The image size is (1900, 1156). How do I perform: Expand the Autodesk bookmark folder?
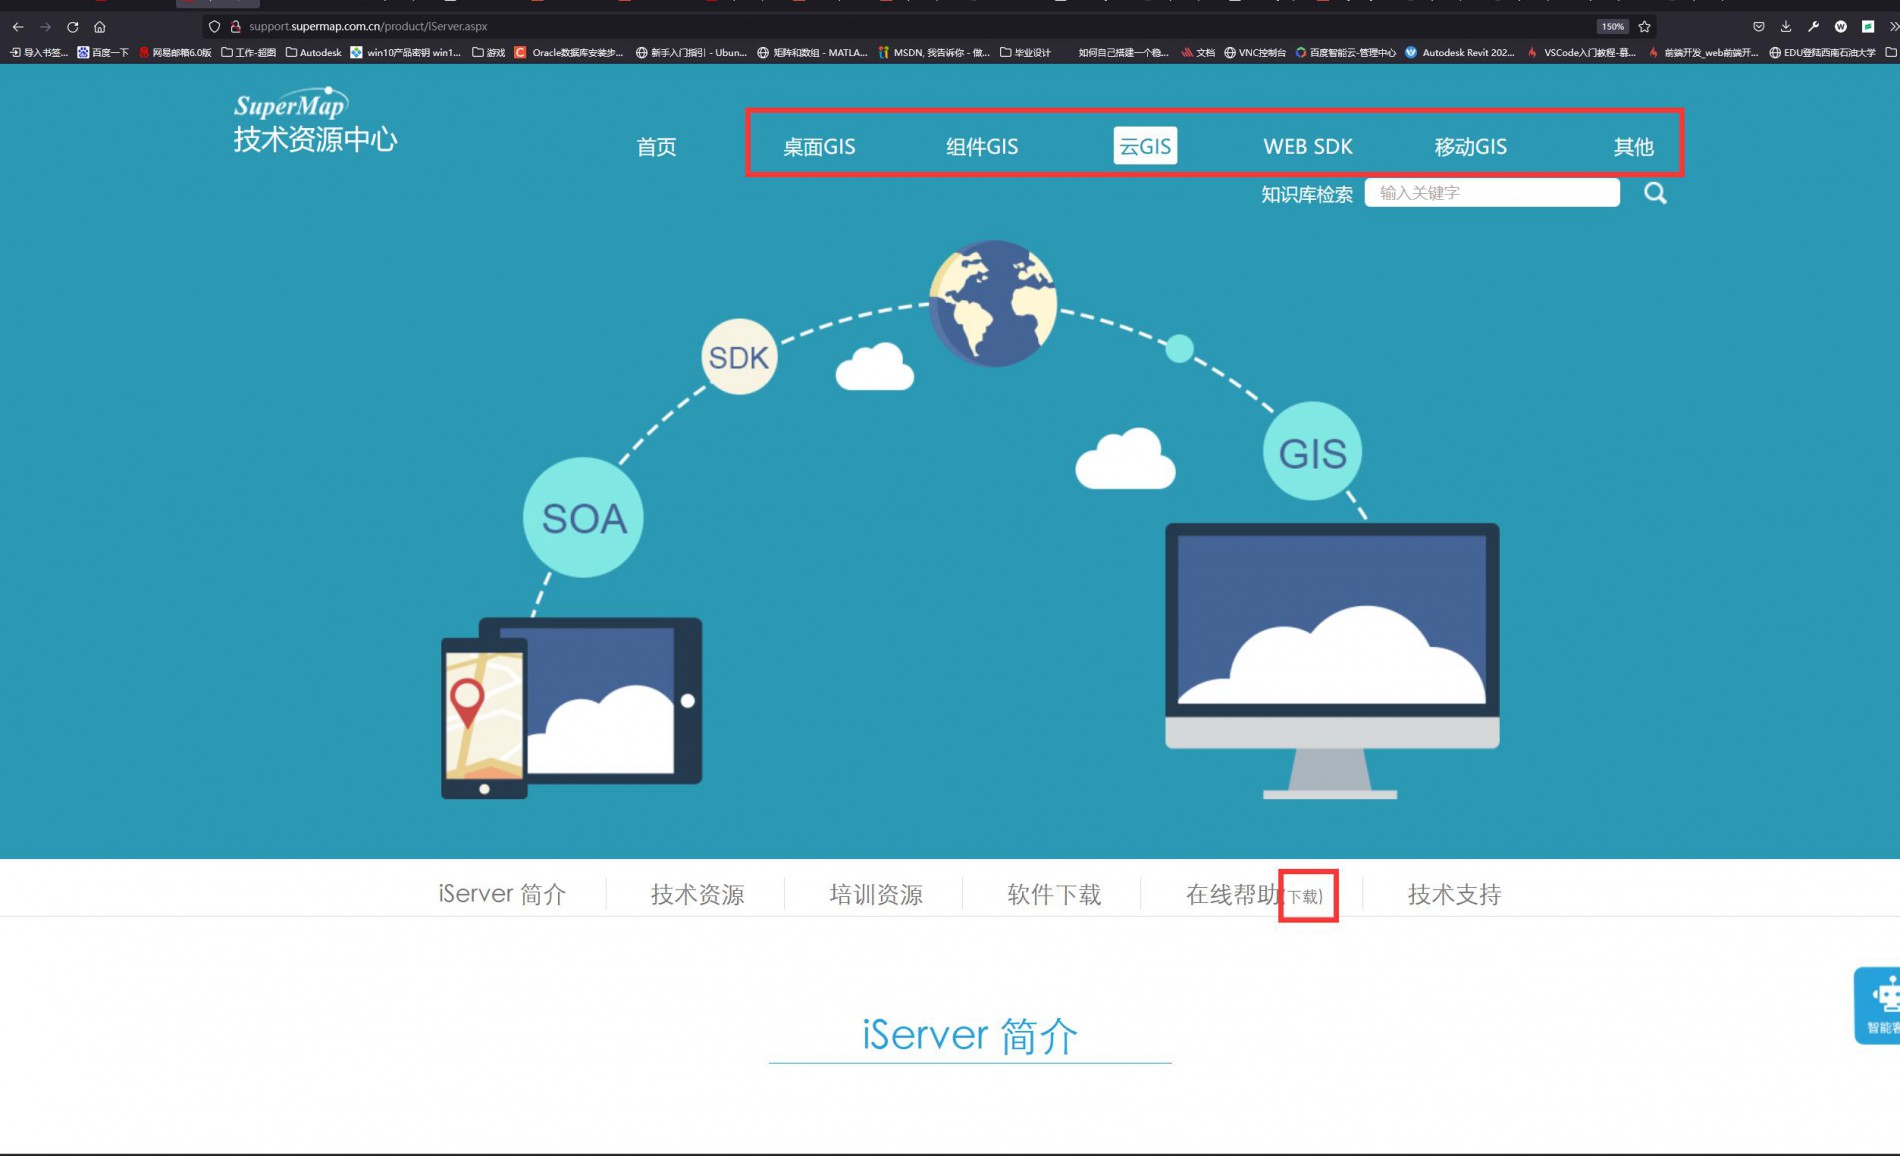pyautogui.click(x=313, y=53)
